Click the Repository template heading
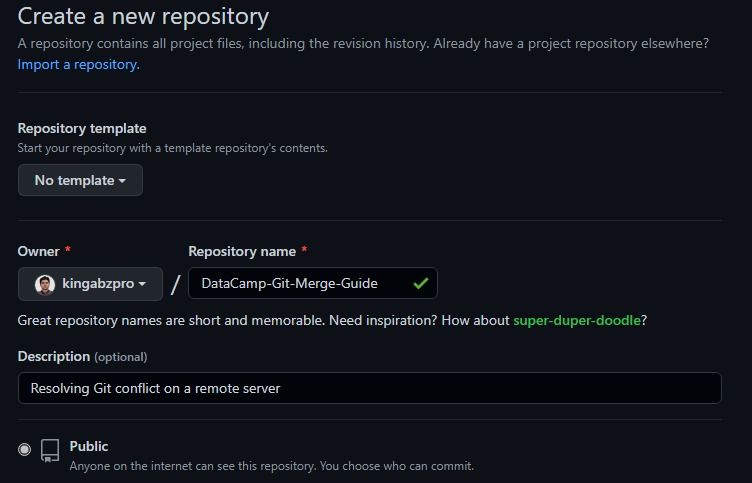This screenshot has height=483, width=752. click(x=82, y=129)
